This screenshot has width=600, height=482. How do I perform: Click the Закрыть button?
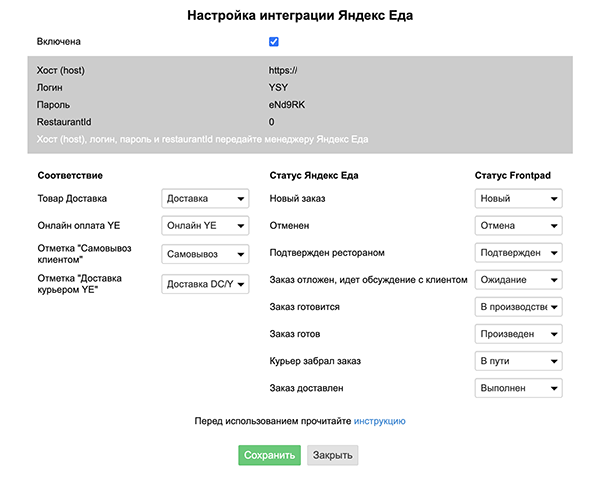click(333, 455)
